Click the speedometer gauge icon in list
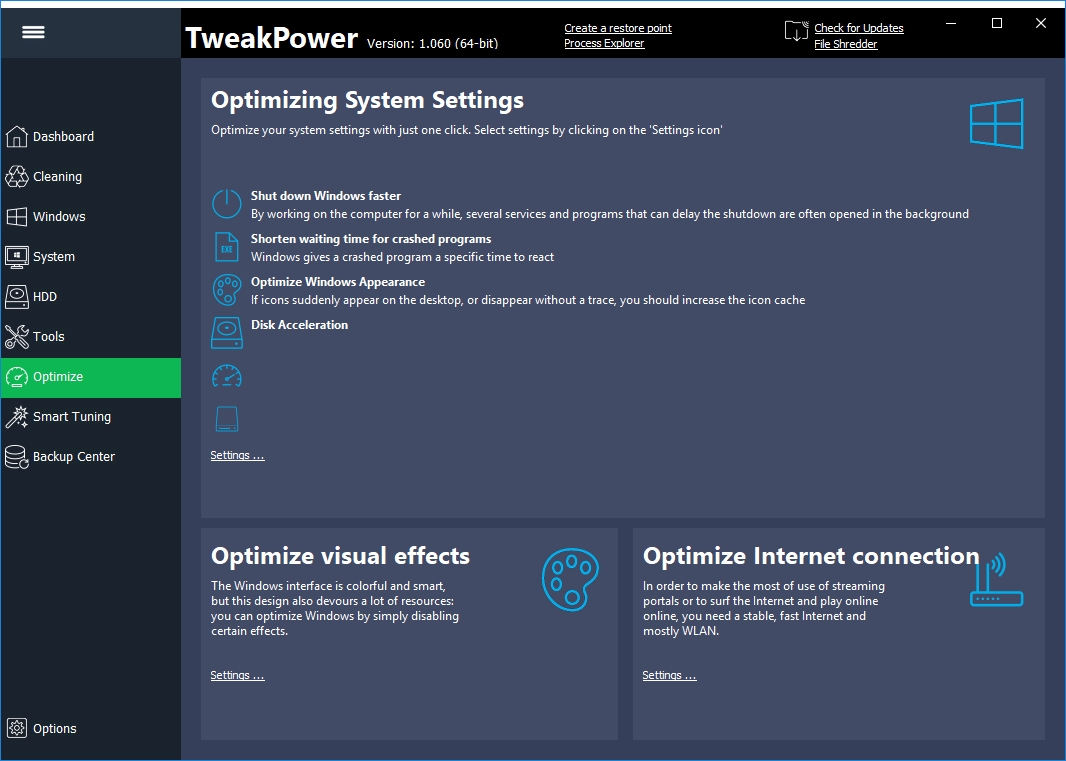1066x761 pixels. [x=227, y=376]
